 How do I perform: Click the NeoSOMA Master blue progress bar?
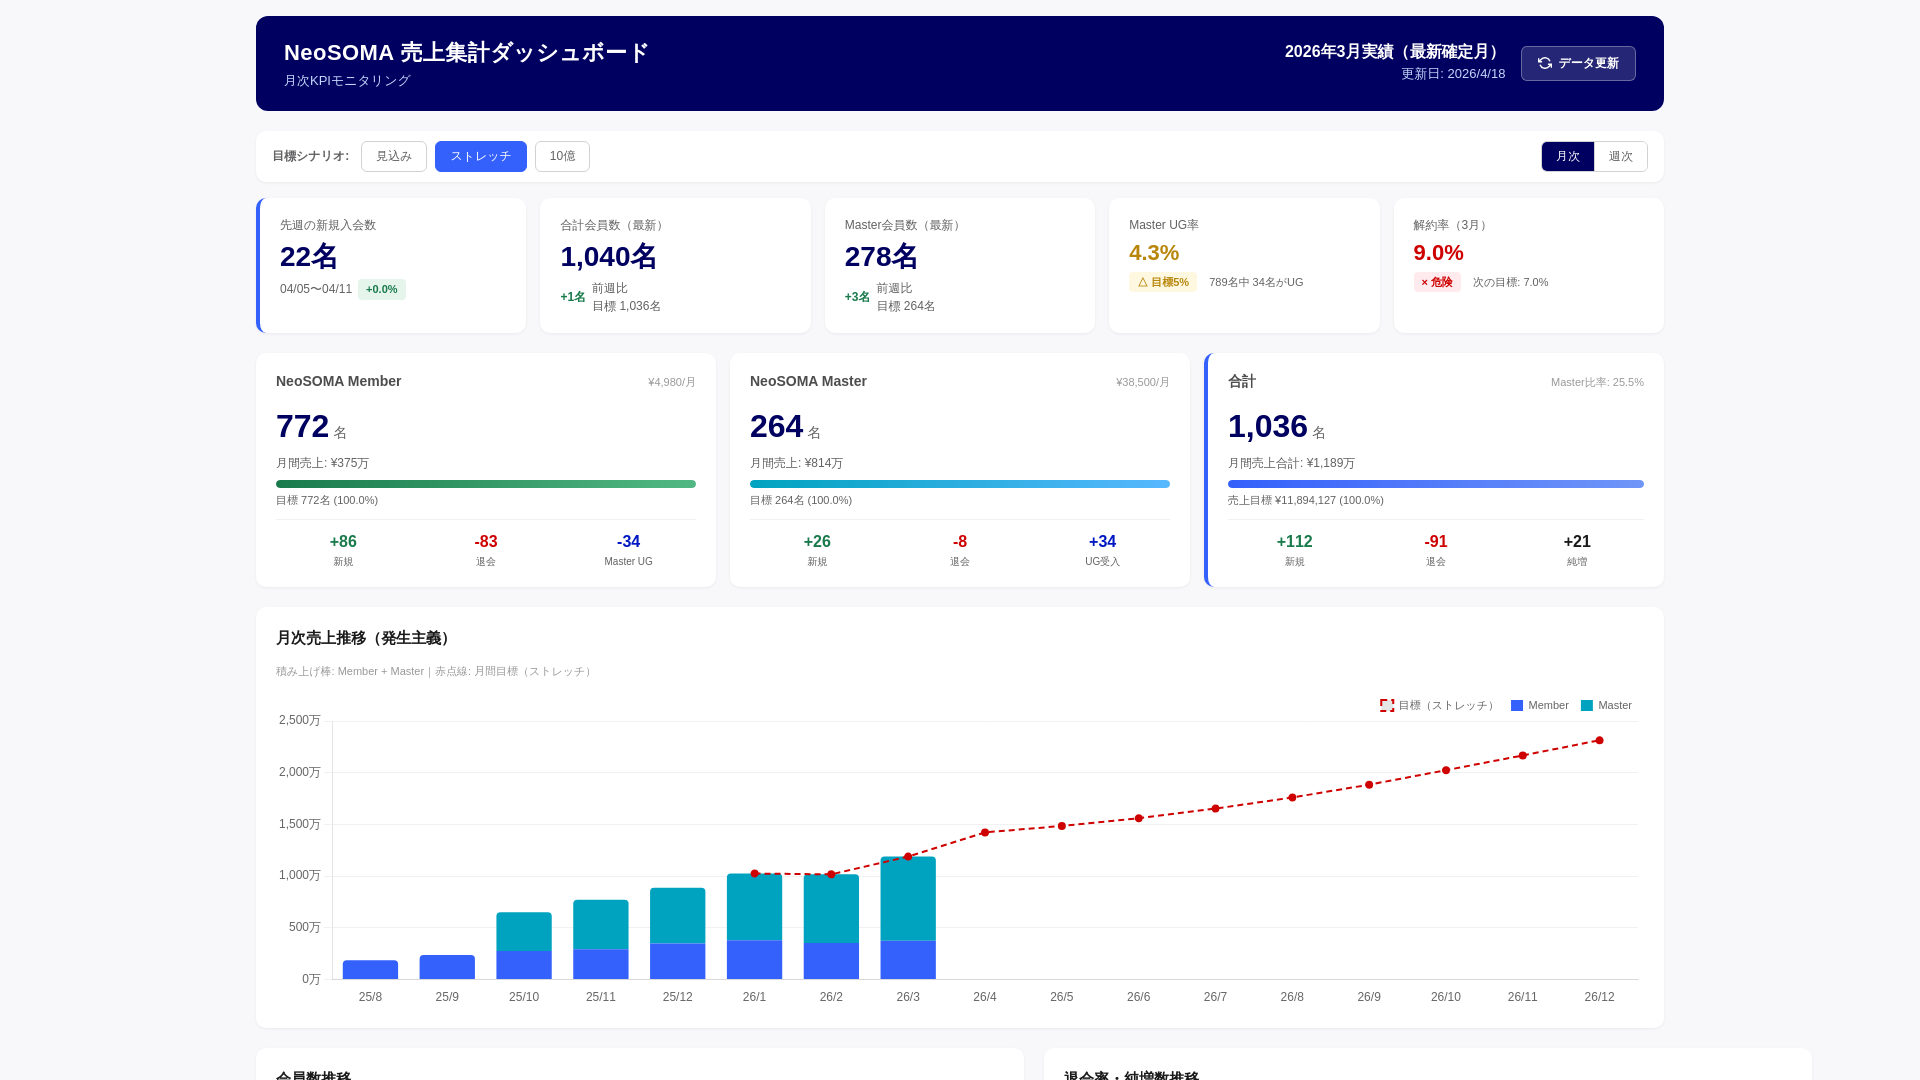pos(960,484)
